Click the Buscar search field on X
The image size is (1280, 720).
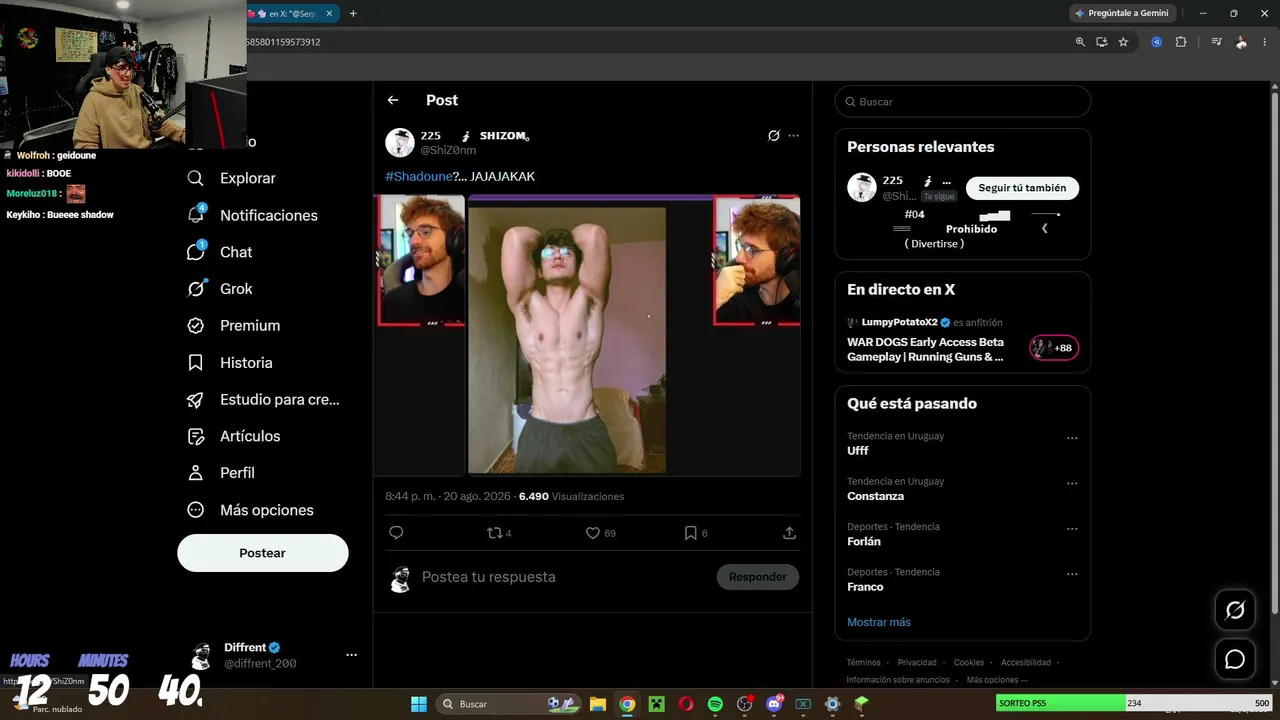(963, 102)
